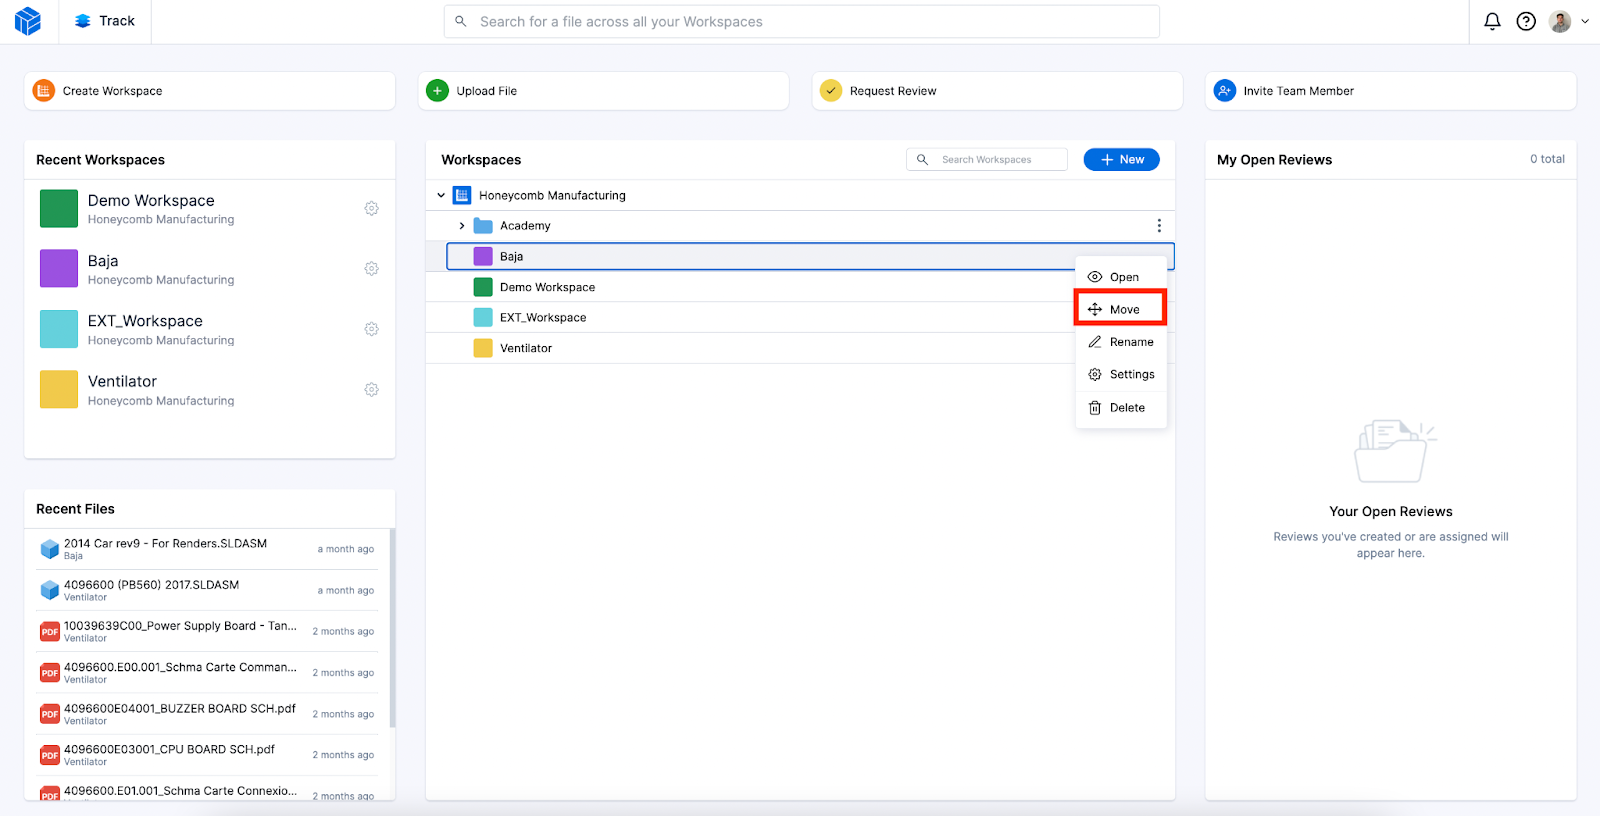Viewport: 1600px width, 816px height.
Task: Click the blue New workspace button
Action: (x=1121, y=160)
